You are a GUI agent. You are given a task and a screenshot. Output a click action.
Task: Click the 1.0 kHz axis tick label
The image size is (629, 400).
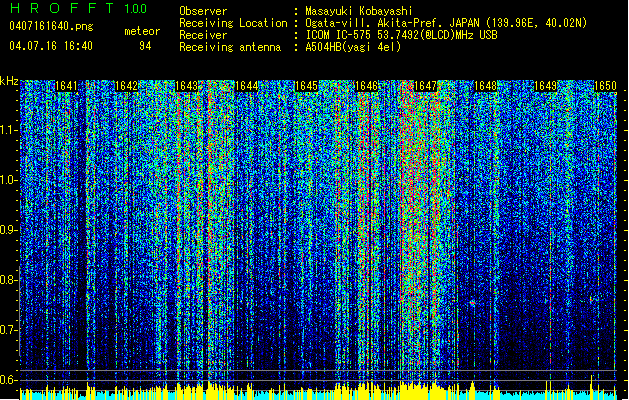[x=8, y=180]
